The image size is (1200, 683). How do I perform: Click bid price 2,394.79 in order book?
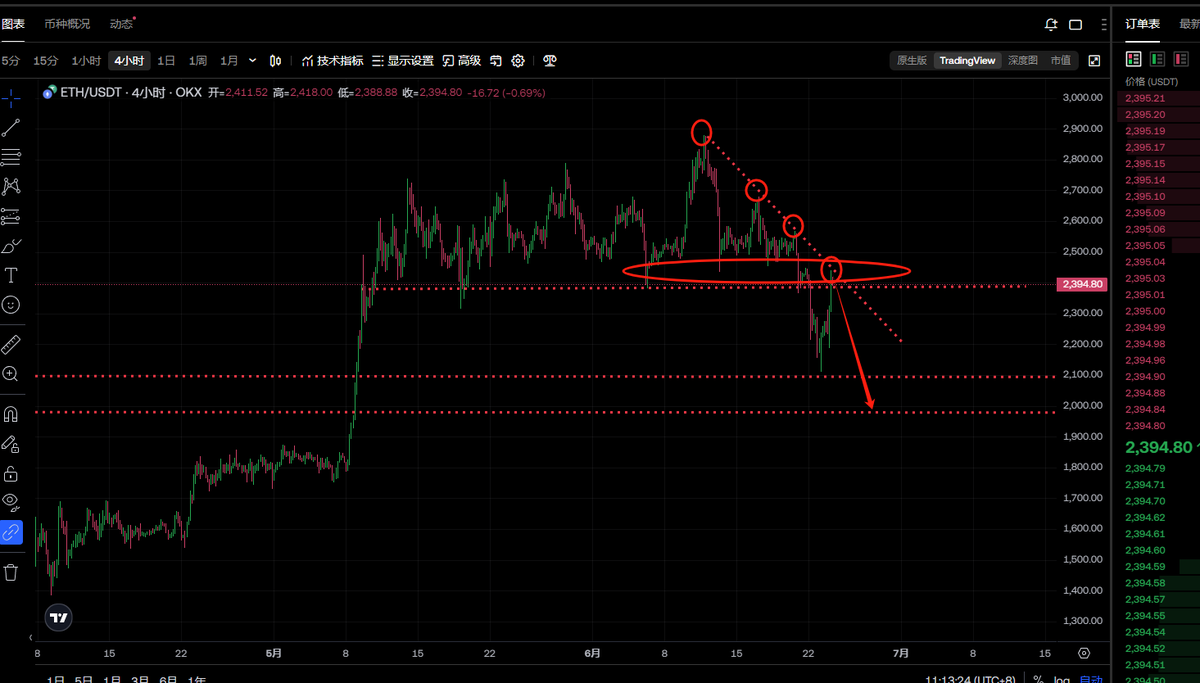pyautogui.click(x=1145, y=468)
